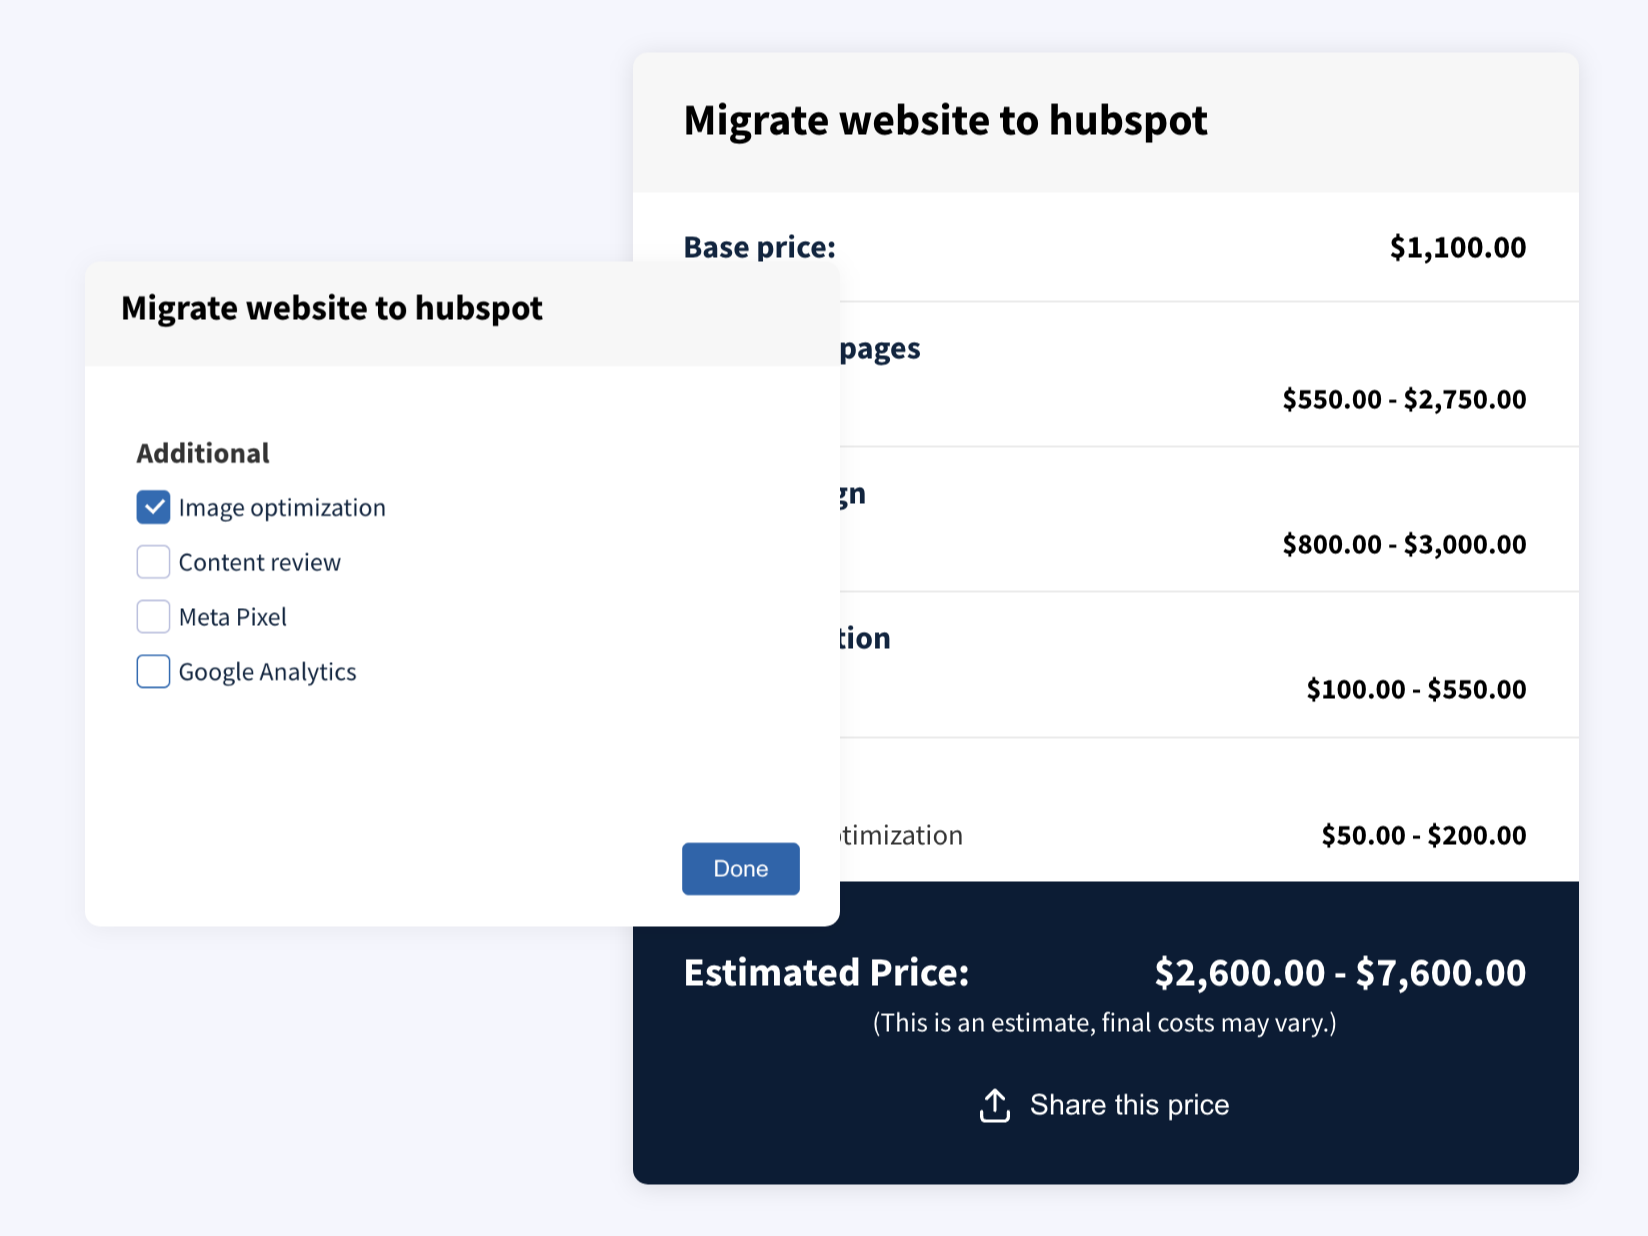Click the Estimated Price total amount
The image size is (1648, 1236).
click(x=1340, y=973)
